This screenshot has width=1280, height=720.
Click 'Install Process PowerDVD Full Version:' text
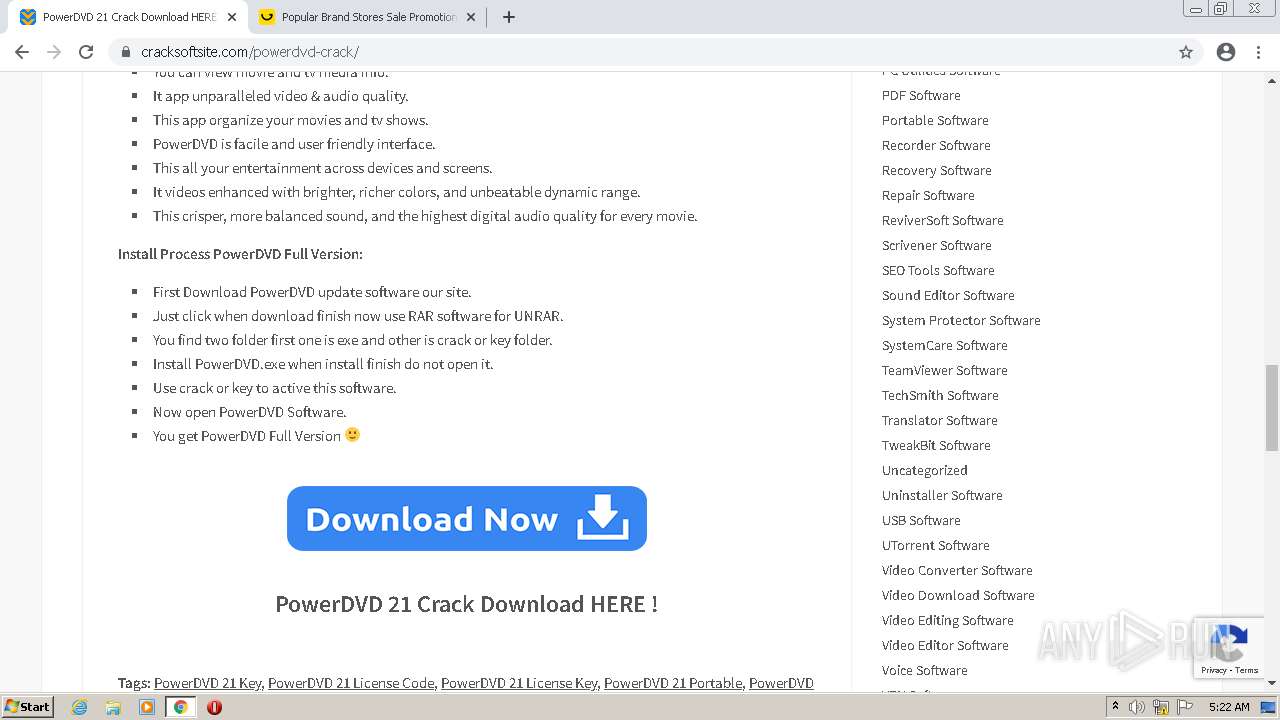pyautogui.click(x=240, y=254)
